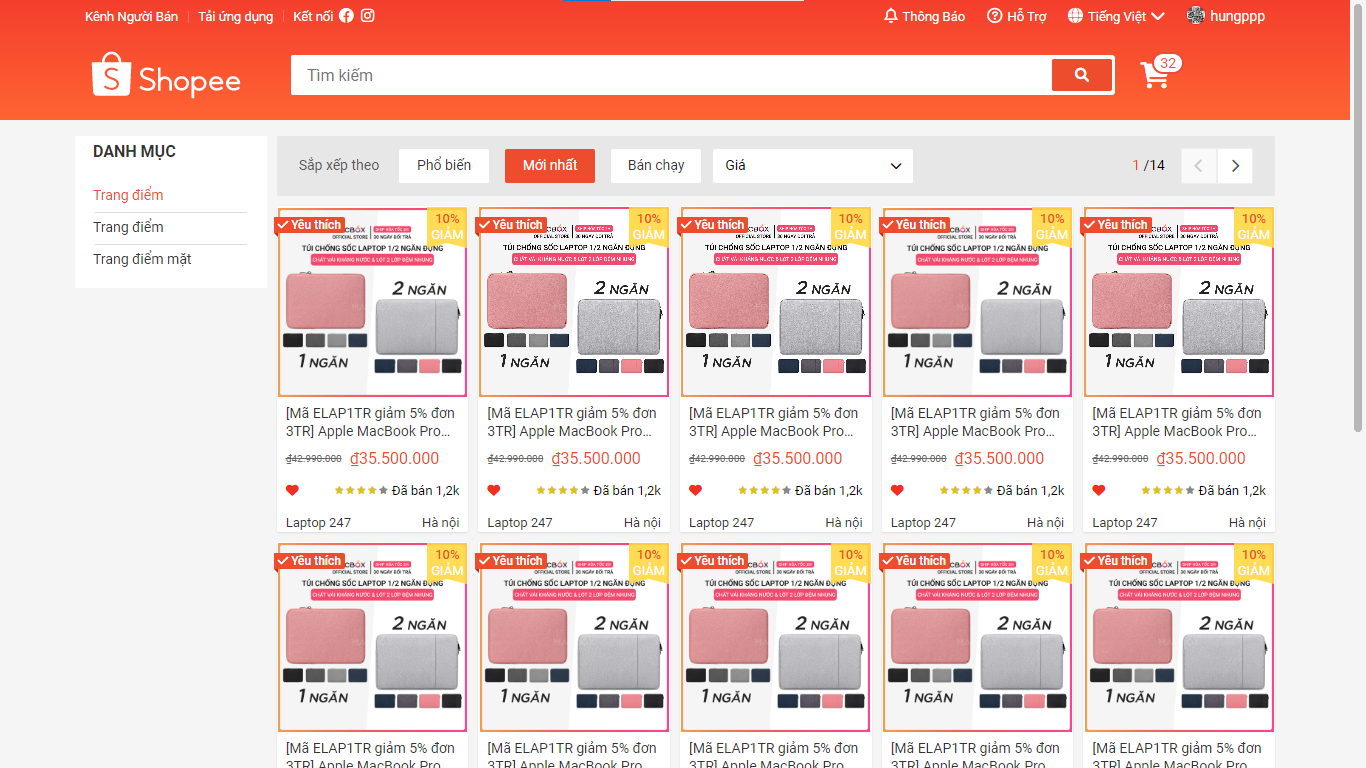
Task: Open the Tải ứng dụng link
Action: coord(236,15)
